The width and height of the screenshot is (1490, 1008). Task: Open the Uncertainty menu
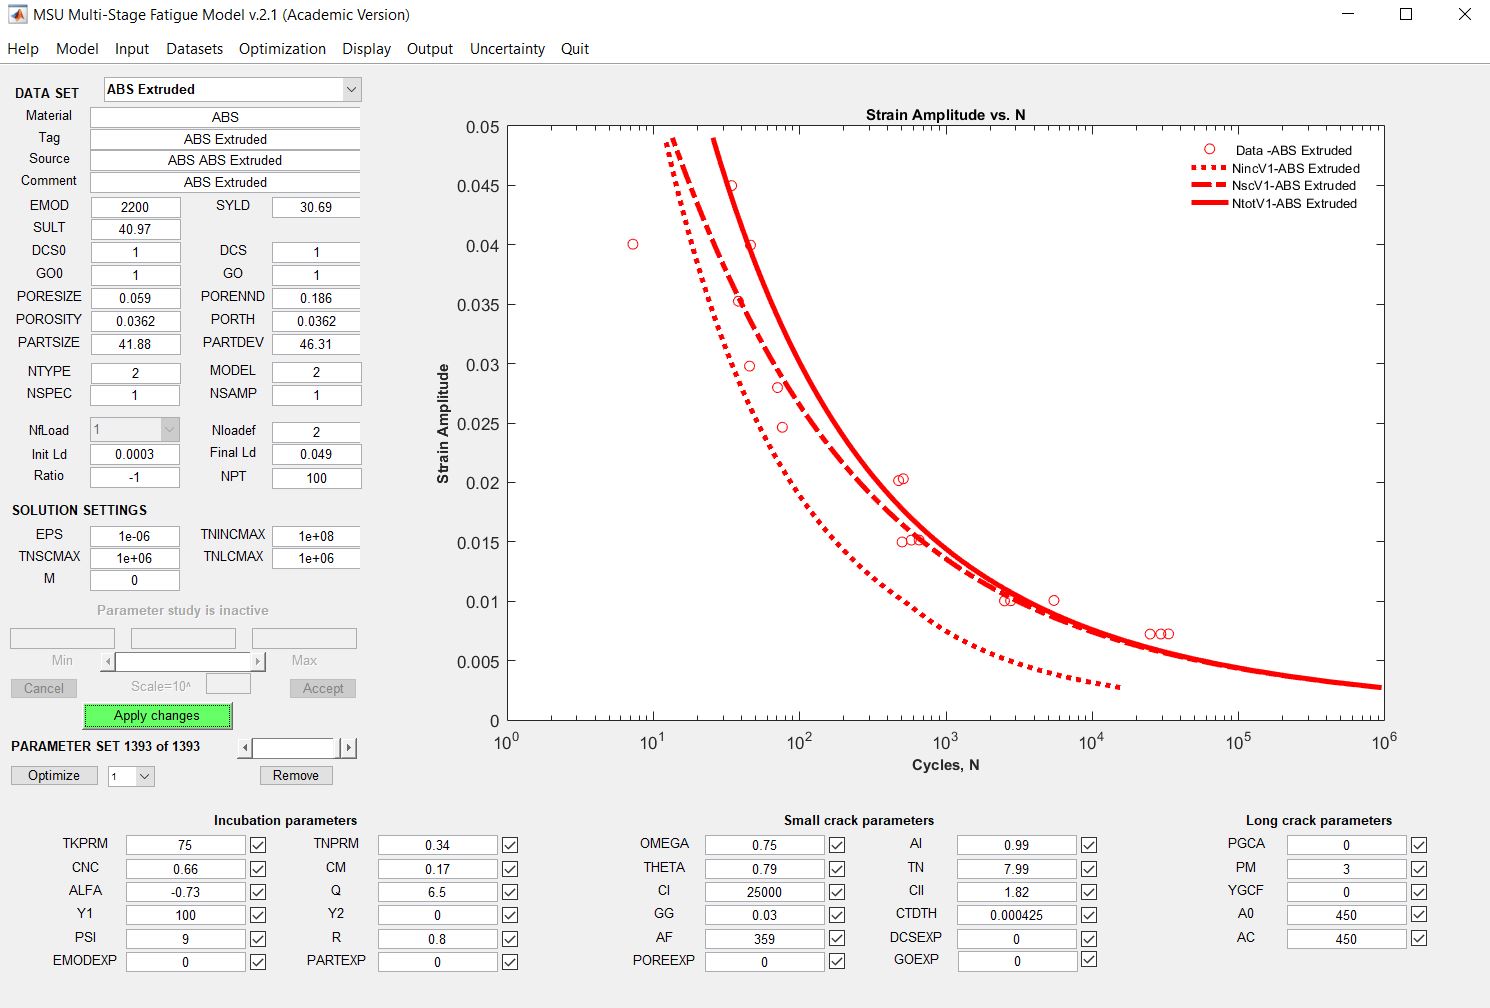507,49
